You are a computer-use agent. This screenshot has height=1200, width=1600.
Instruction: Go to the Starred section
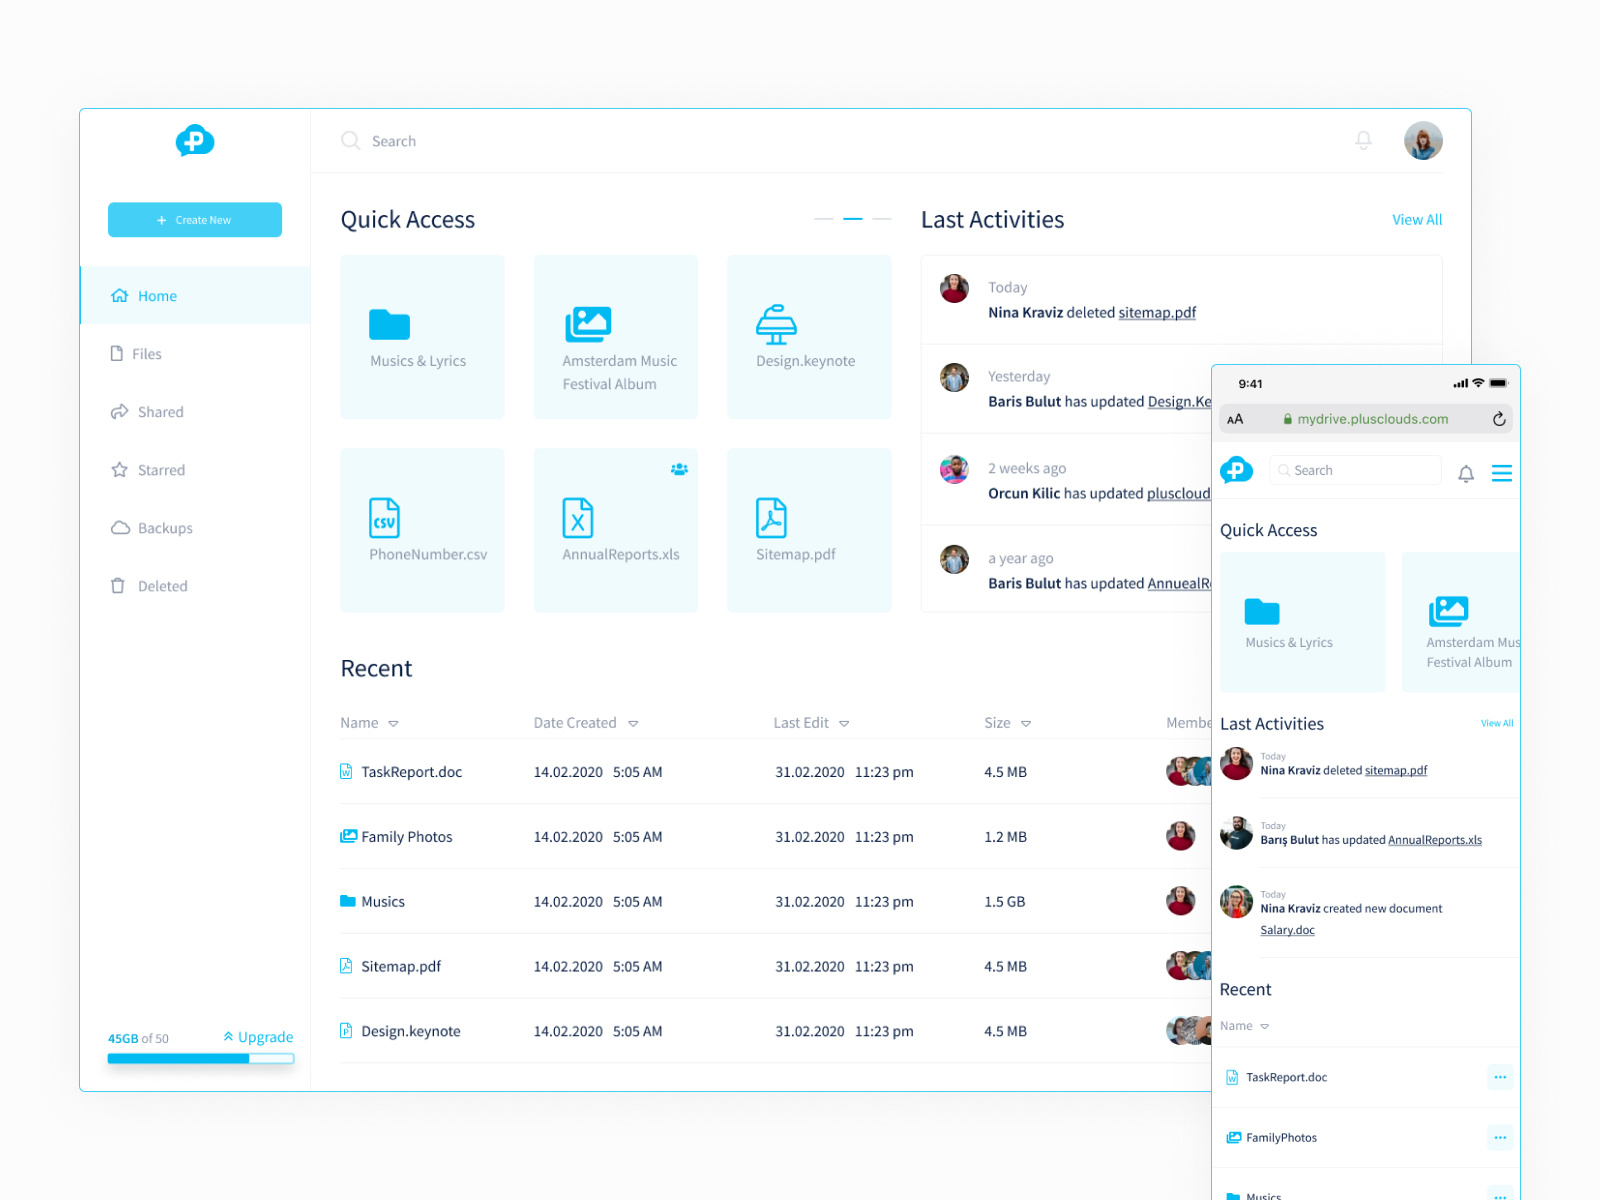click(x=163, y=470)
